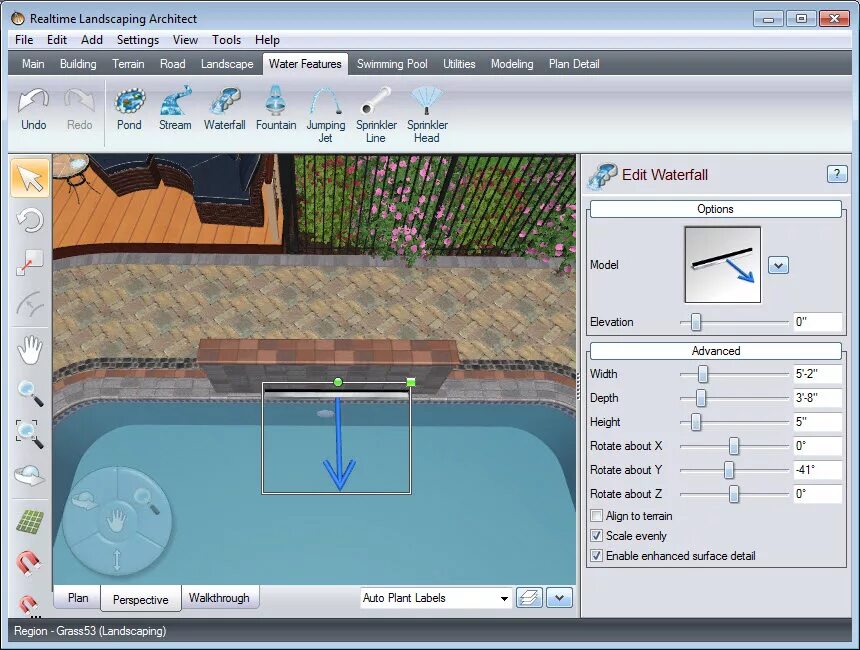Open the Settings menu

tap(138, 40)
